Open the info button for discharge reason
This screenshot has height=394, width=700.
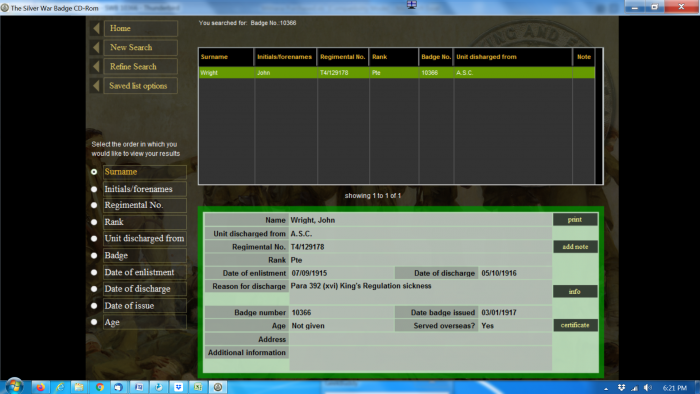click(x=575, y=291)
